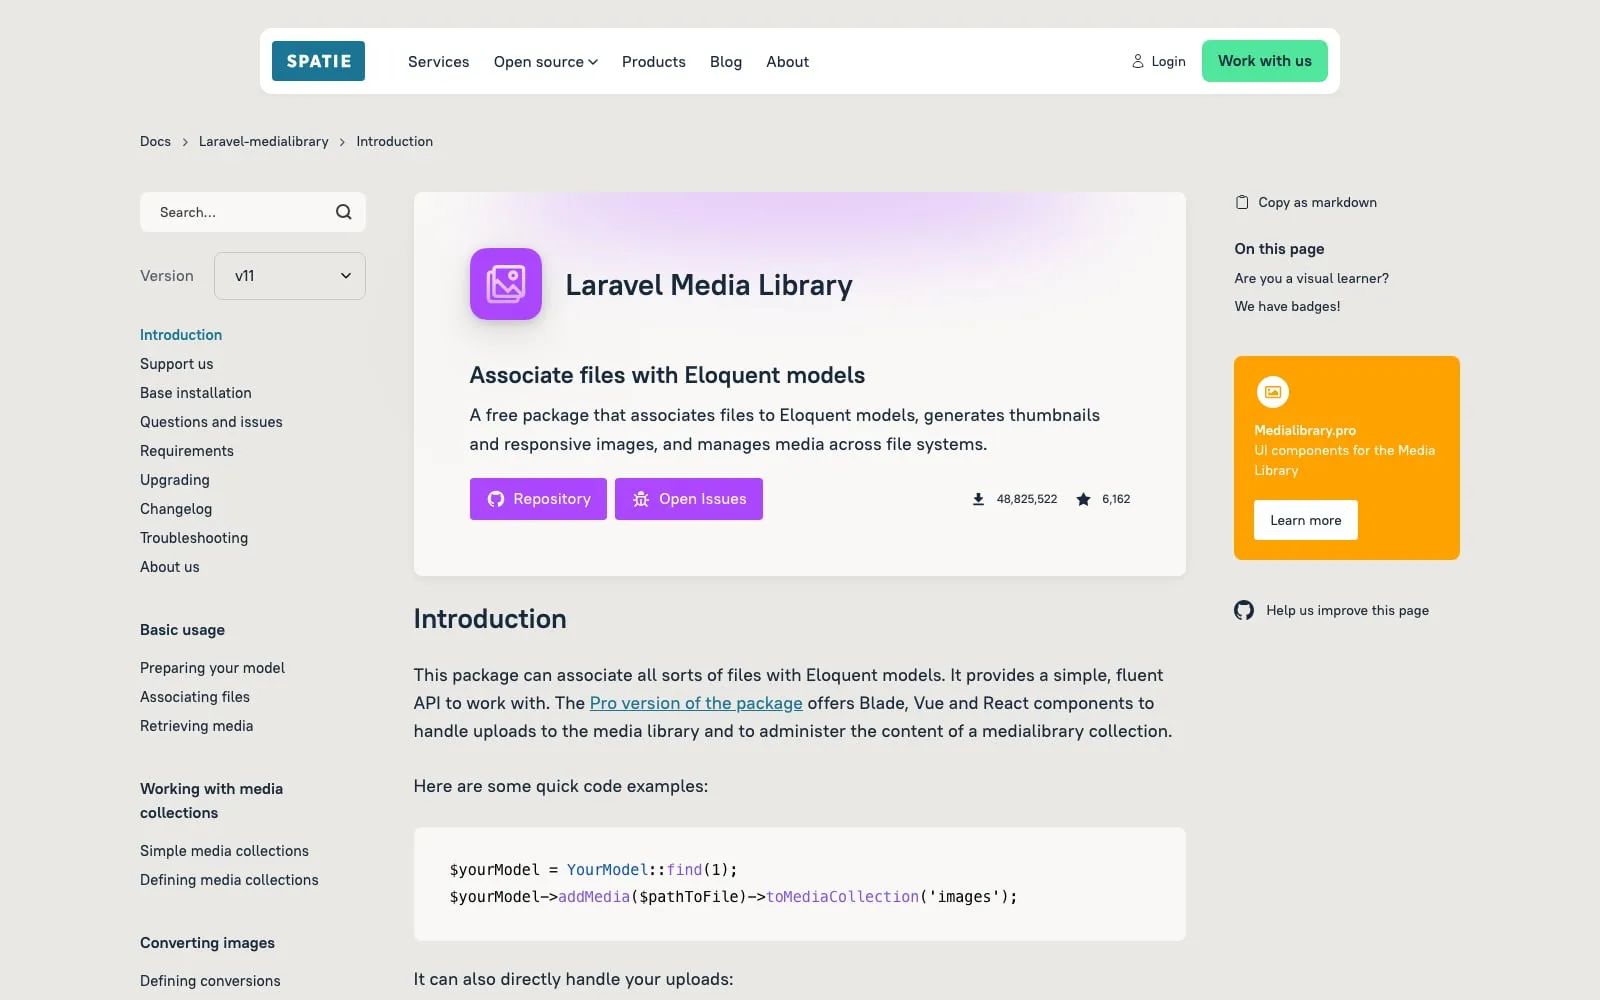Open Defining conversions page

click(x=210, y=981)
